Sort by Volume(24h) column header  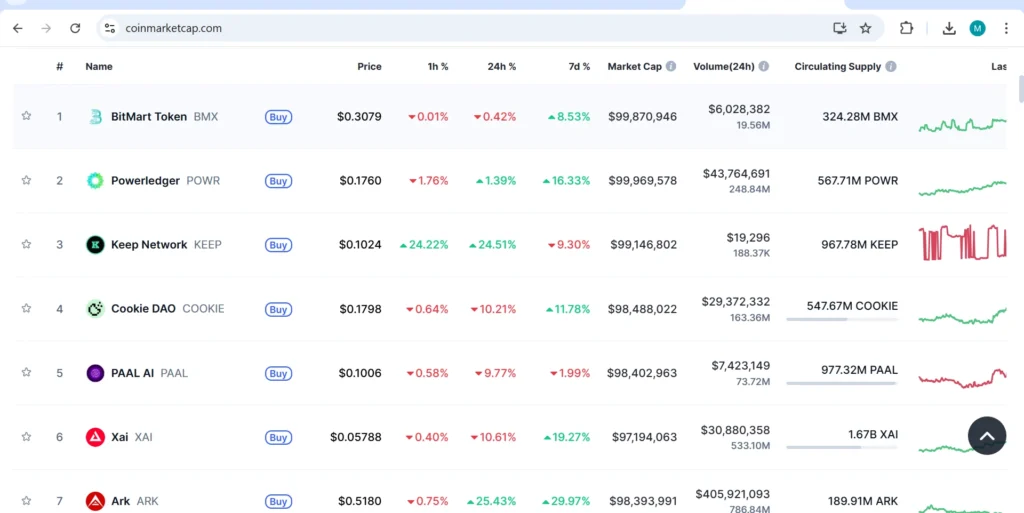(x=724, y=67)
